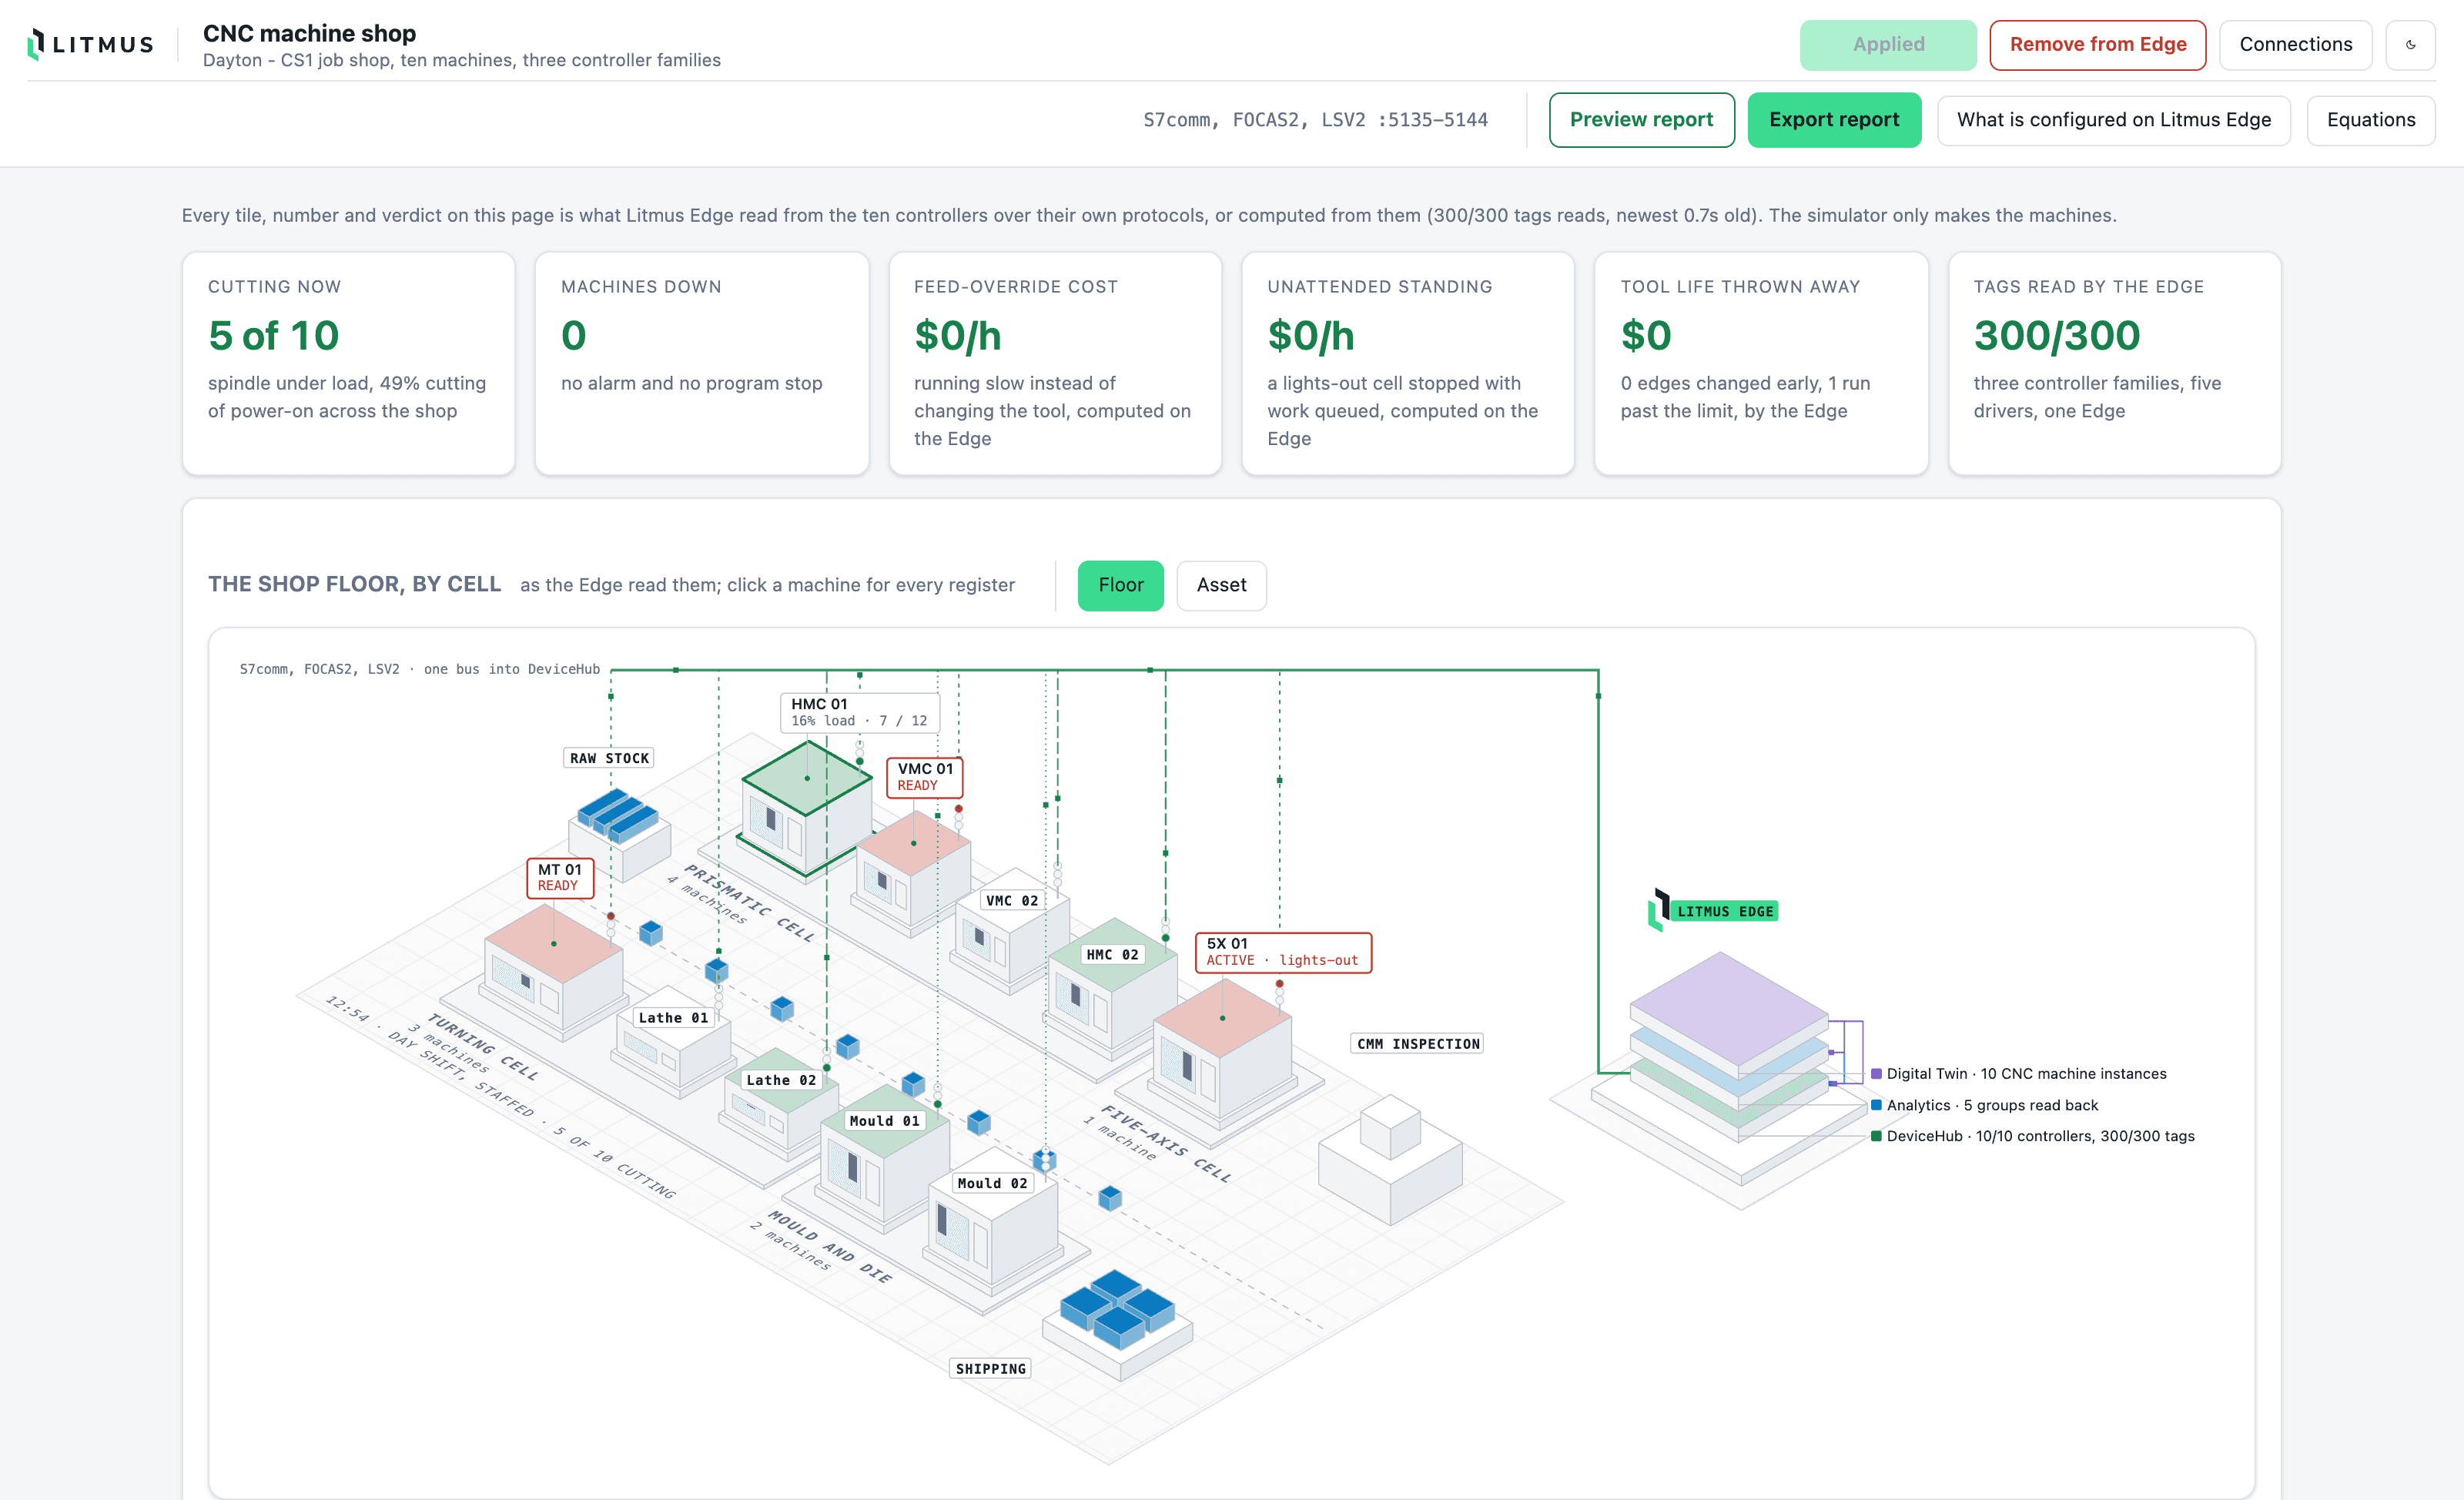Click the VMC 01 READY label

(x=925, y=776)
